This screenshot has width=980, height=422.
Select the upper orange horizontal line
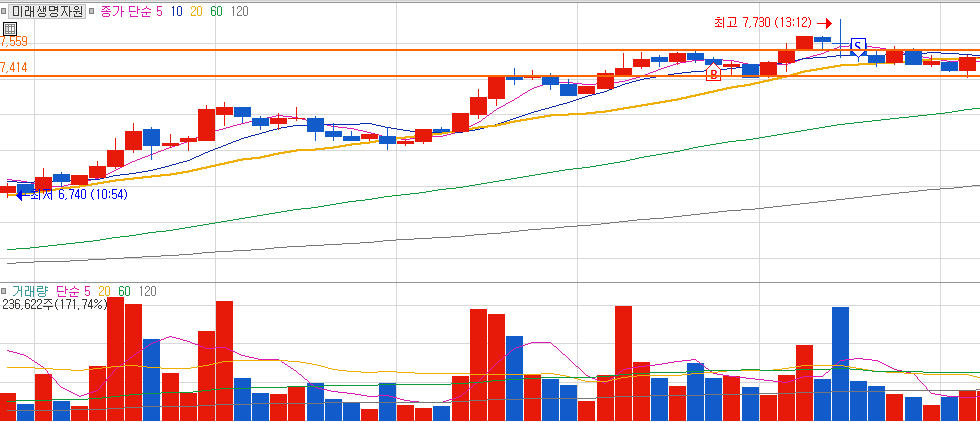(x=490, y=50)
